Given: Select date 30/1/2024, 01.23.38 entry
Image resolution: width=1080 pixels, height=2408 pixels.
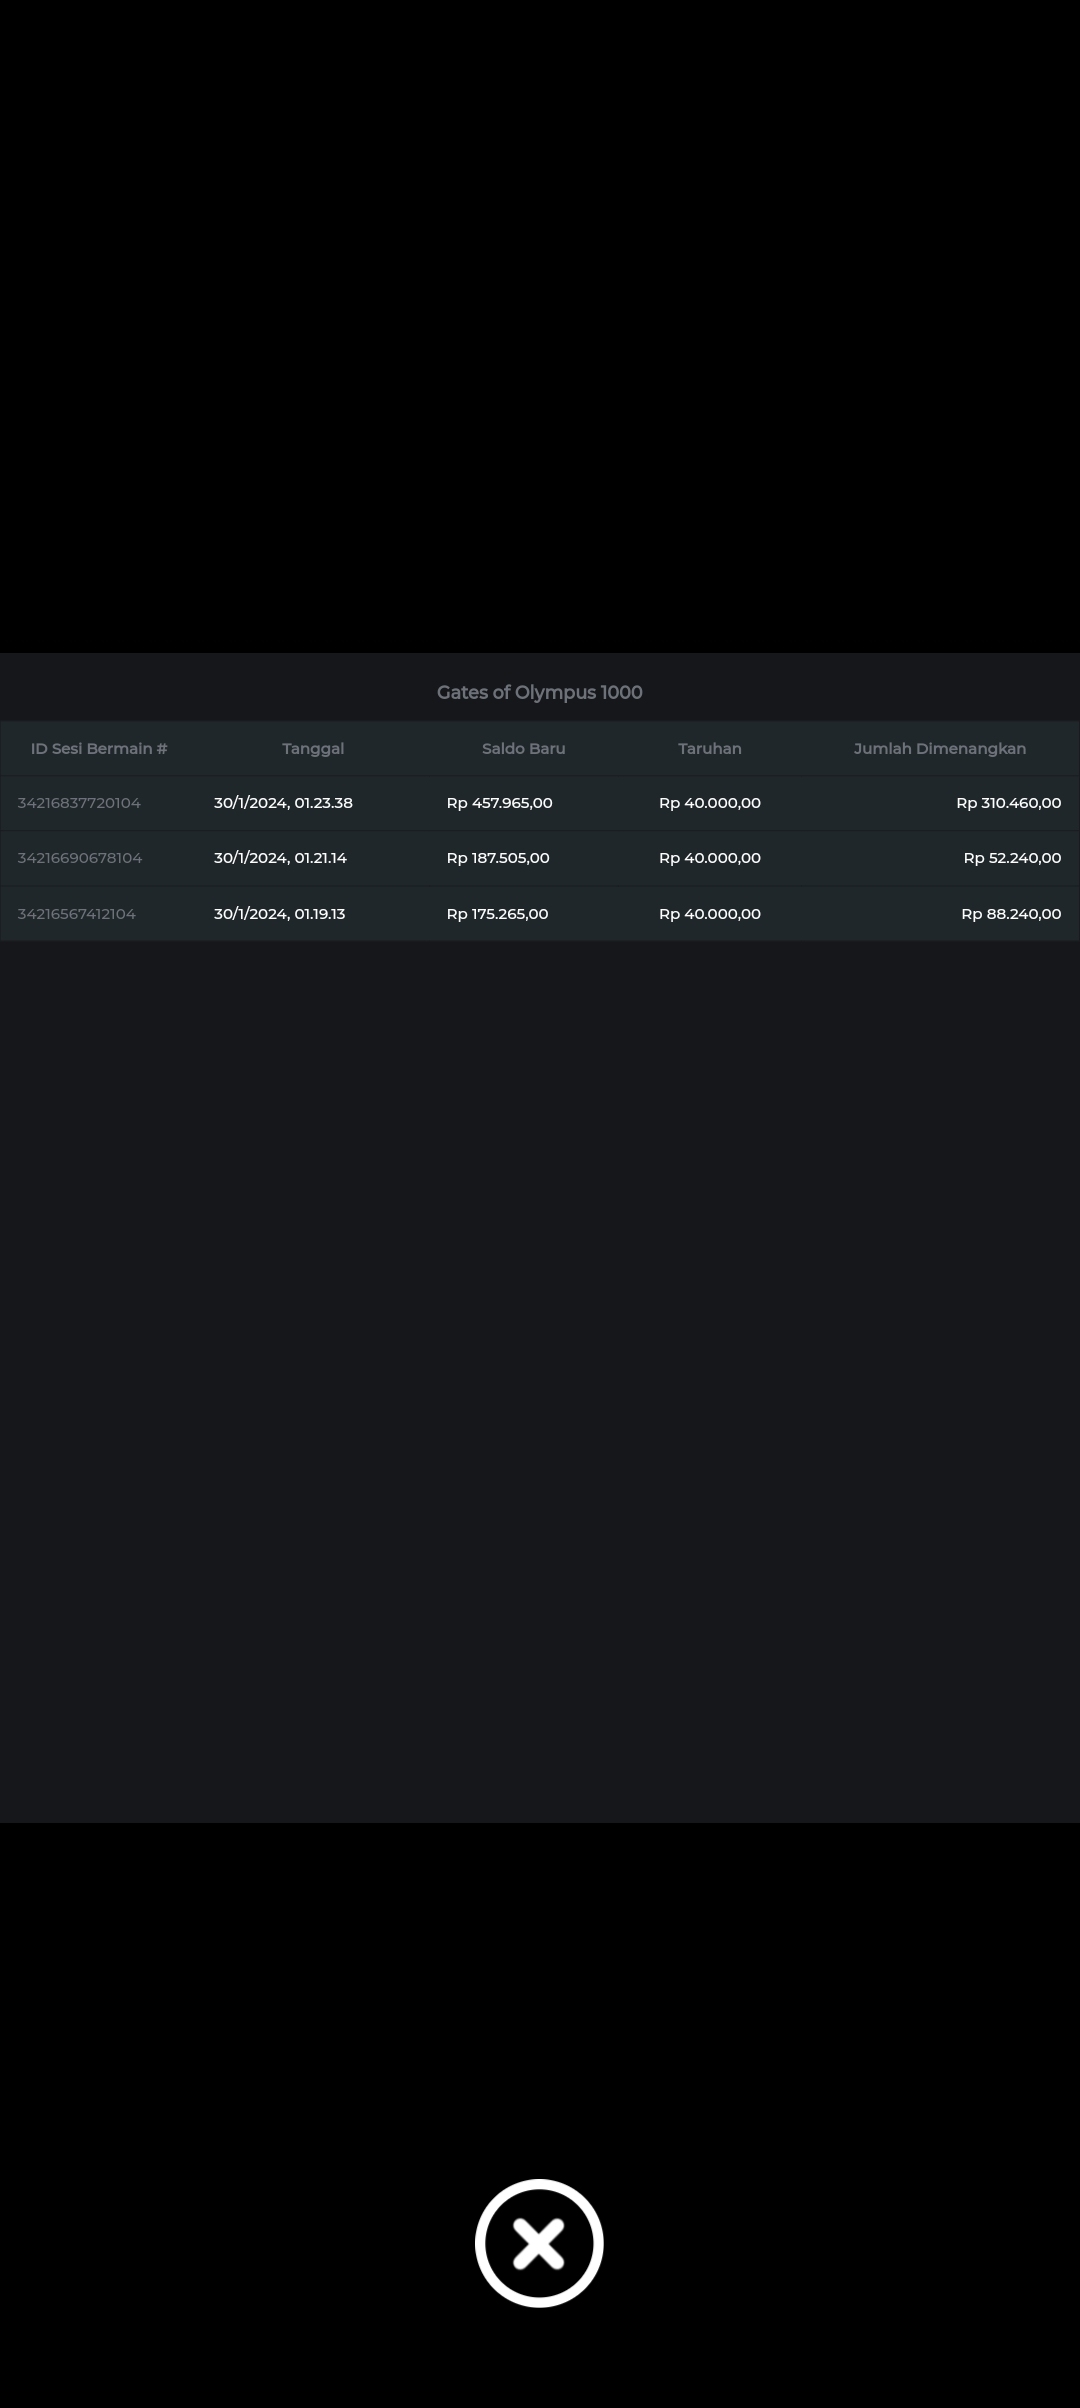Looking at the screenshot, I should click(x=283, y=803).
